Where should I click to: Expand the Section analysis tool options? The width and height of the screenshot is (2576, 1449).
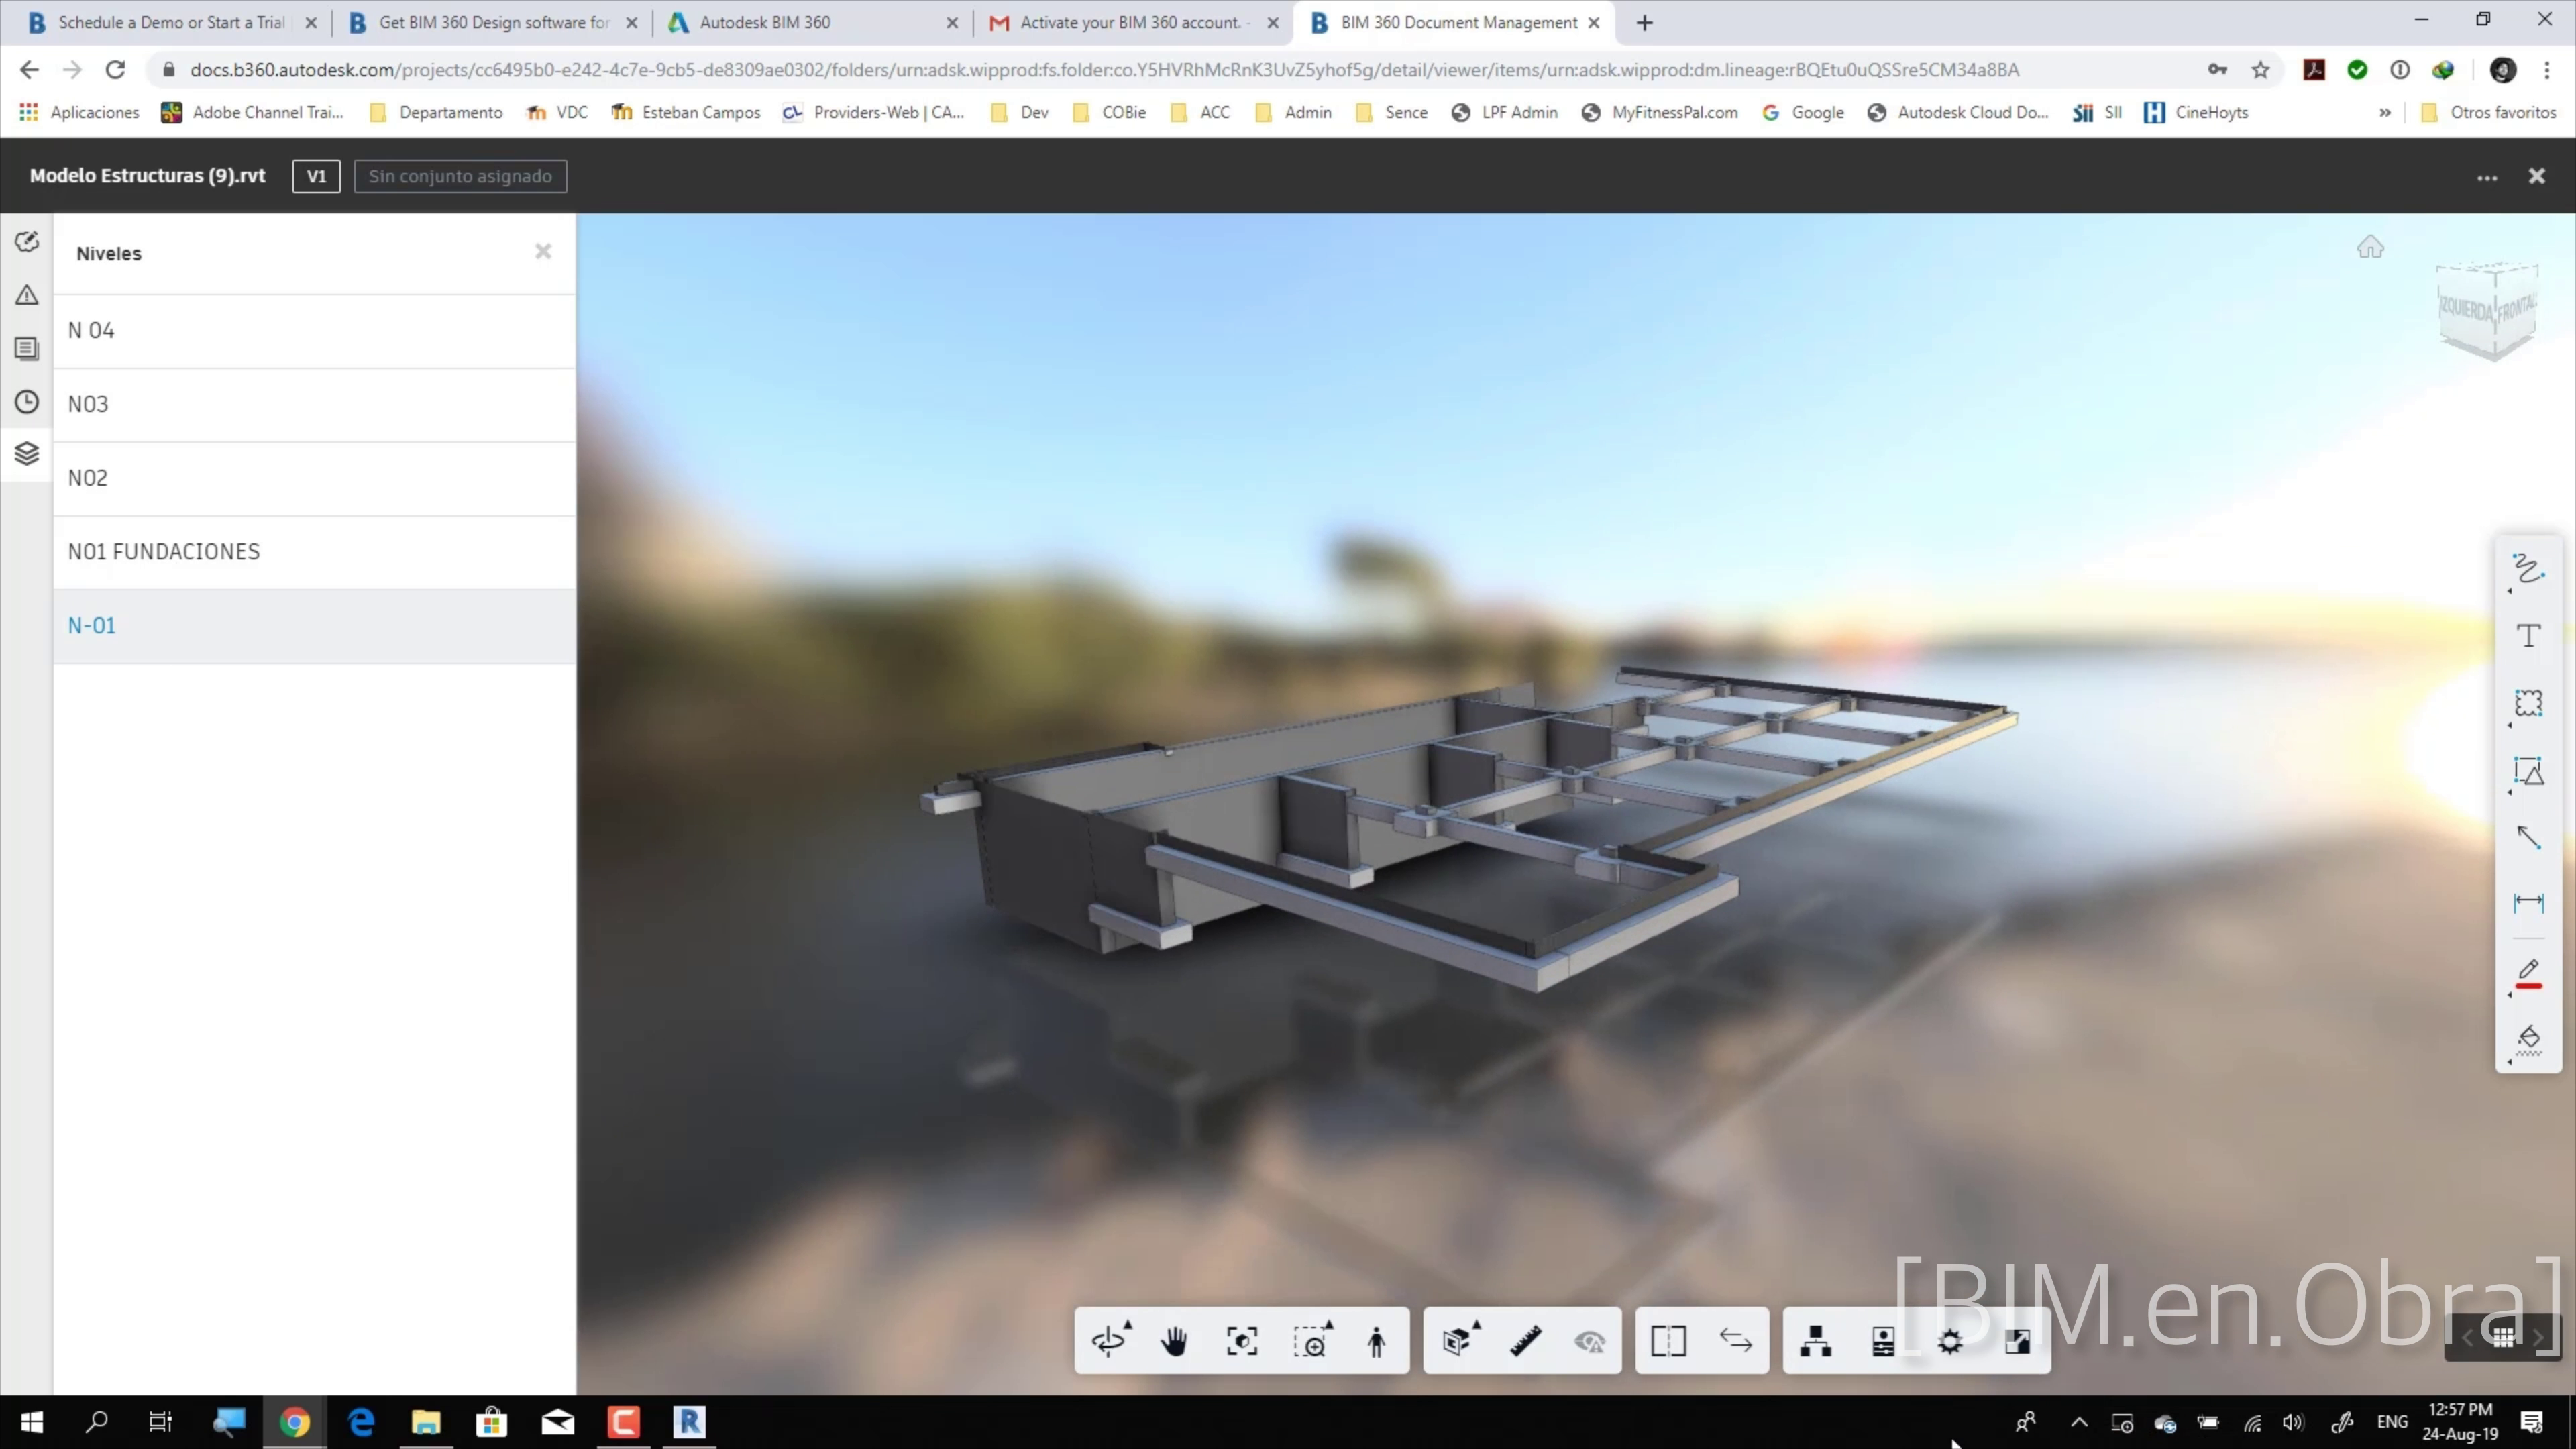point(1460,1341)
